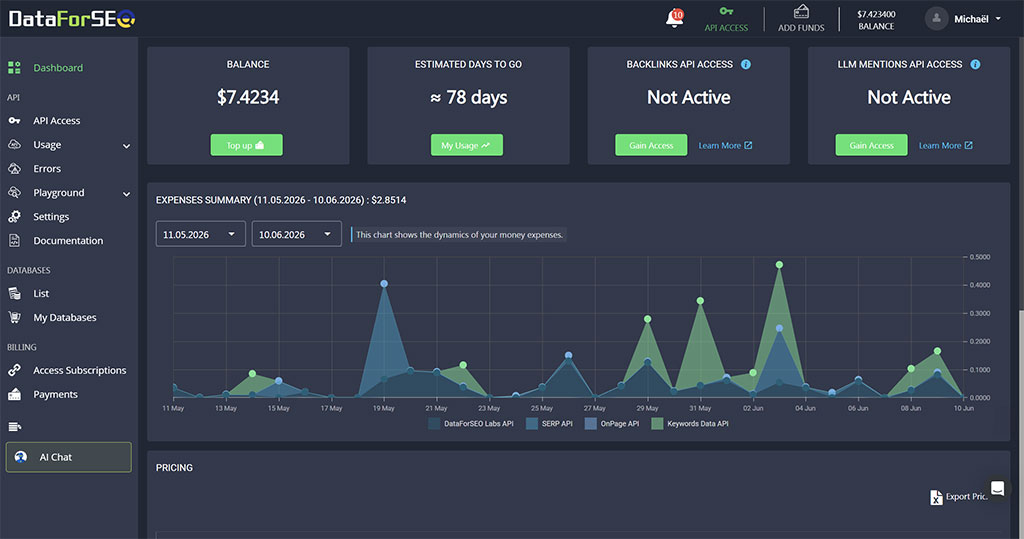Click the Payments icon in sidebar
1024x539 pixels.
tap(14, 394)
